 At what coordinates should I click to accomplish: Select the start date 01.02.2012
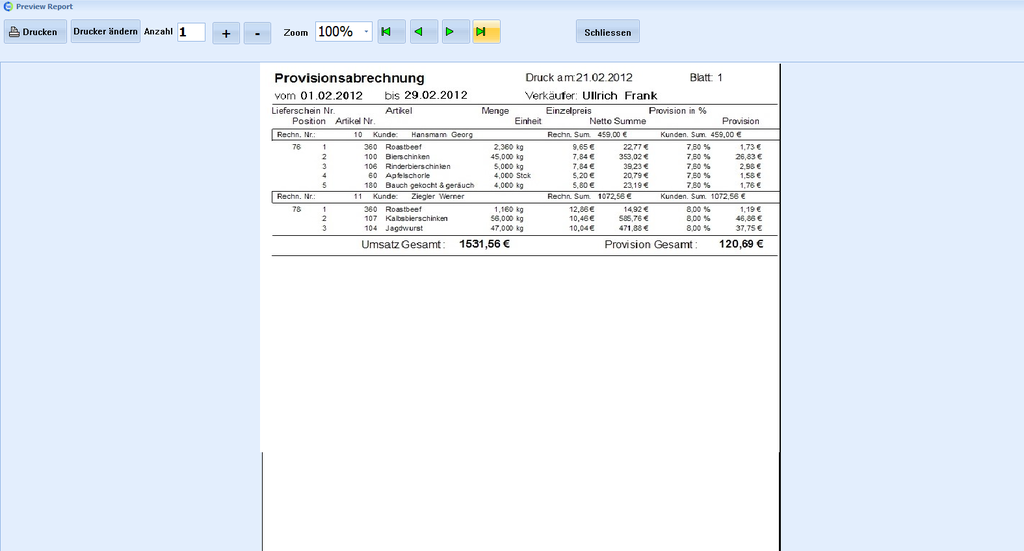click(x=331, y=96)
